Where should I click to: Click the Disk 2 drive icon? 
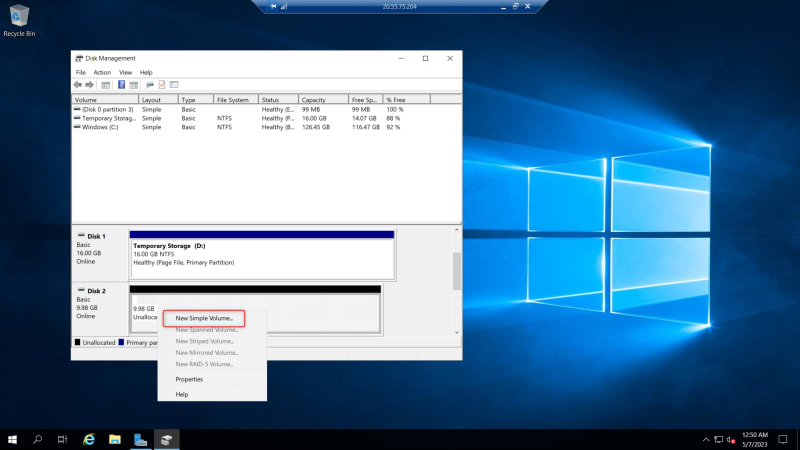tap(81, 290)
